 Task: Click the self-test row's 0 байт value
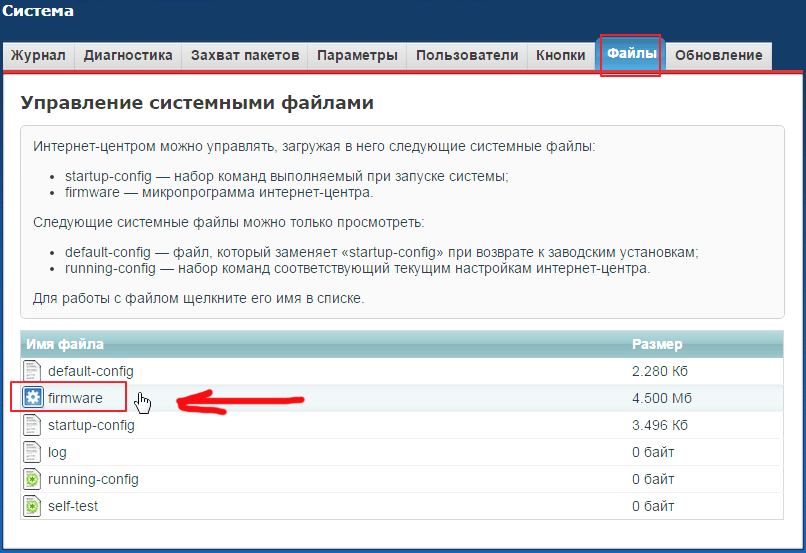(x=653, y=506)
